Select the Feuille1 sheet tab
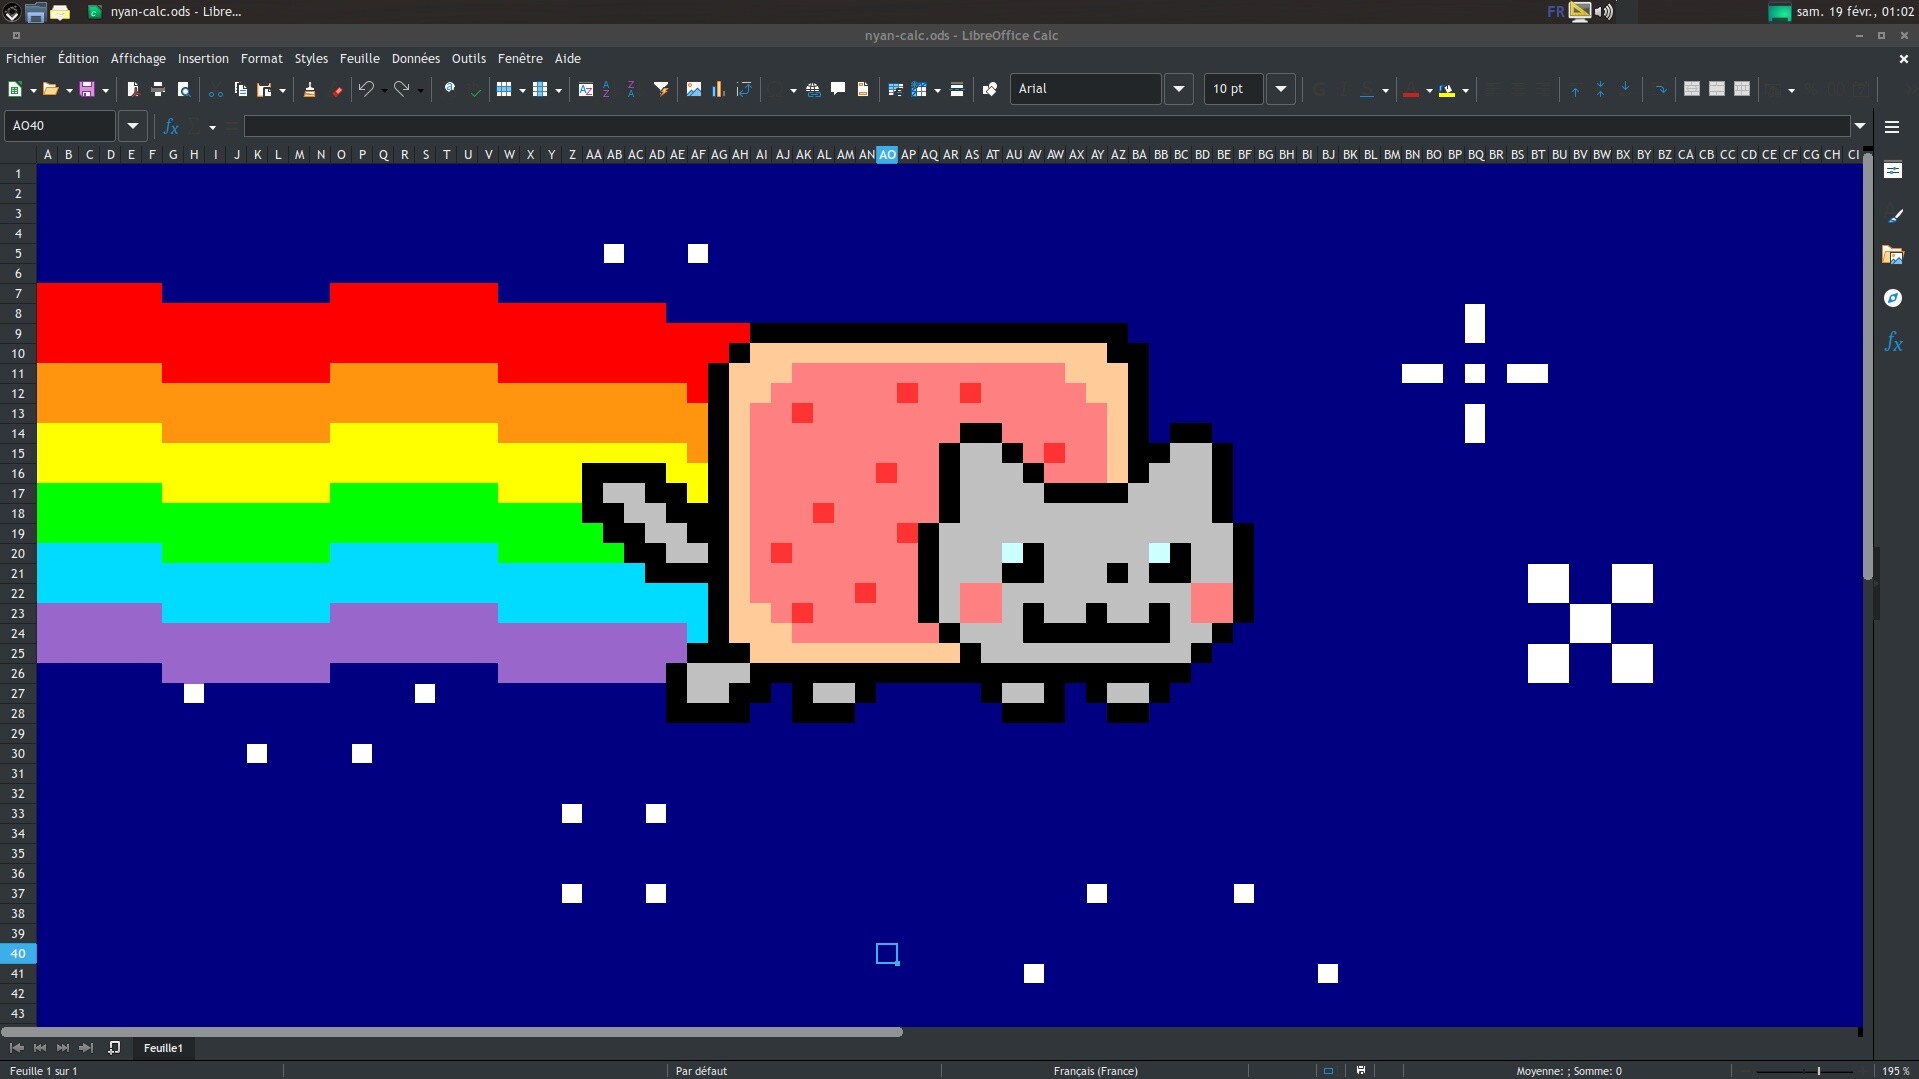Image resolution: width=1919 pixels, height=1079 pixels. pos(163,1048)
